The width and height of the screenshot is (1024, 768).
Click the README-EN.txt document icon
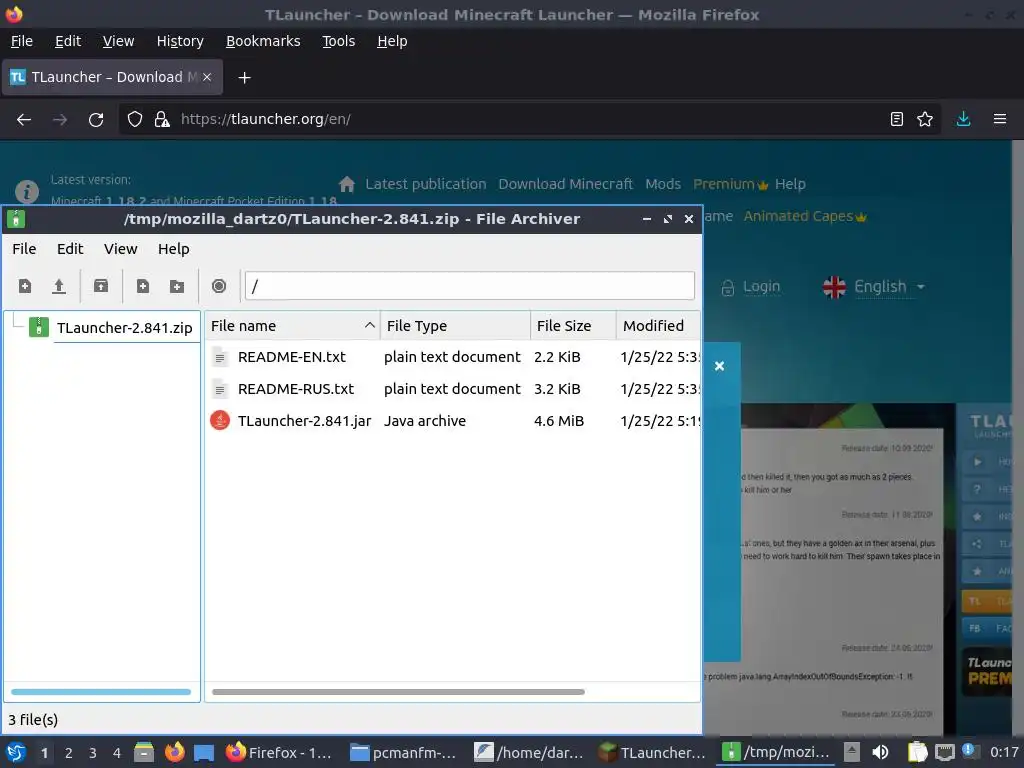[220, 357]
